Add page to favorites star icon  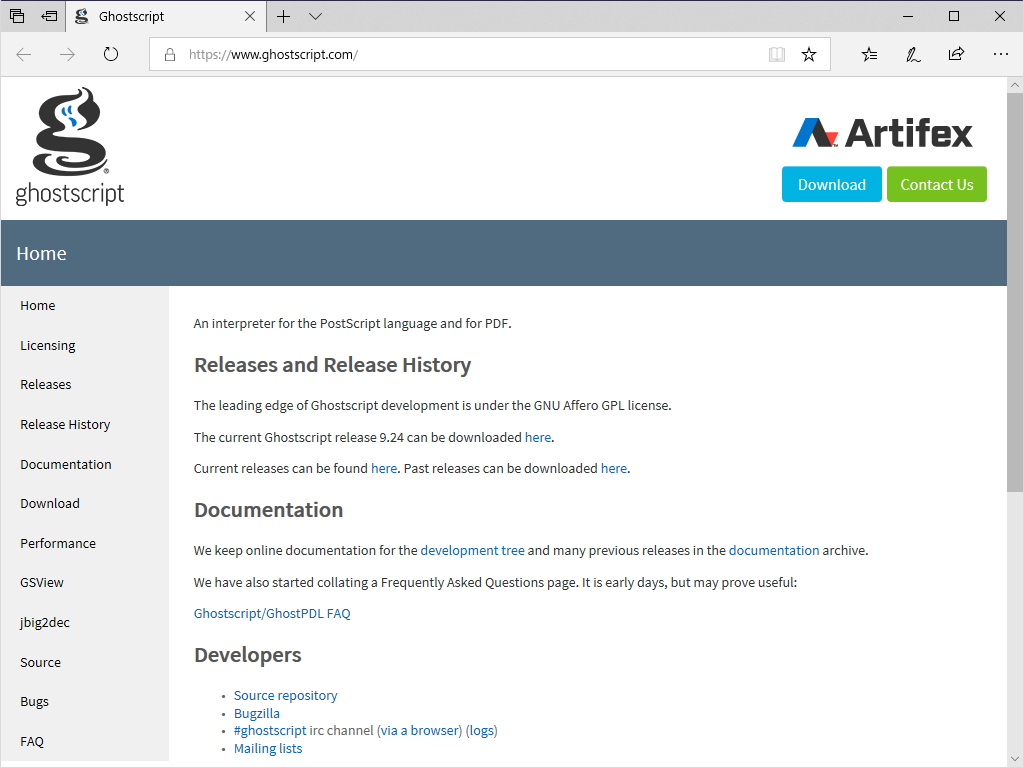click(x=808, y=54)
